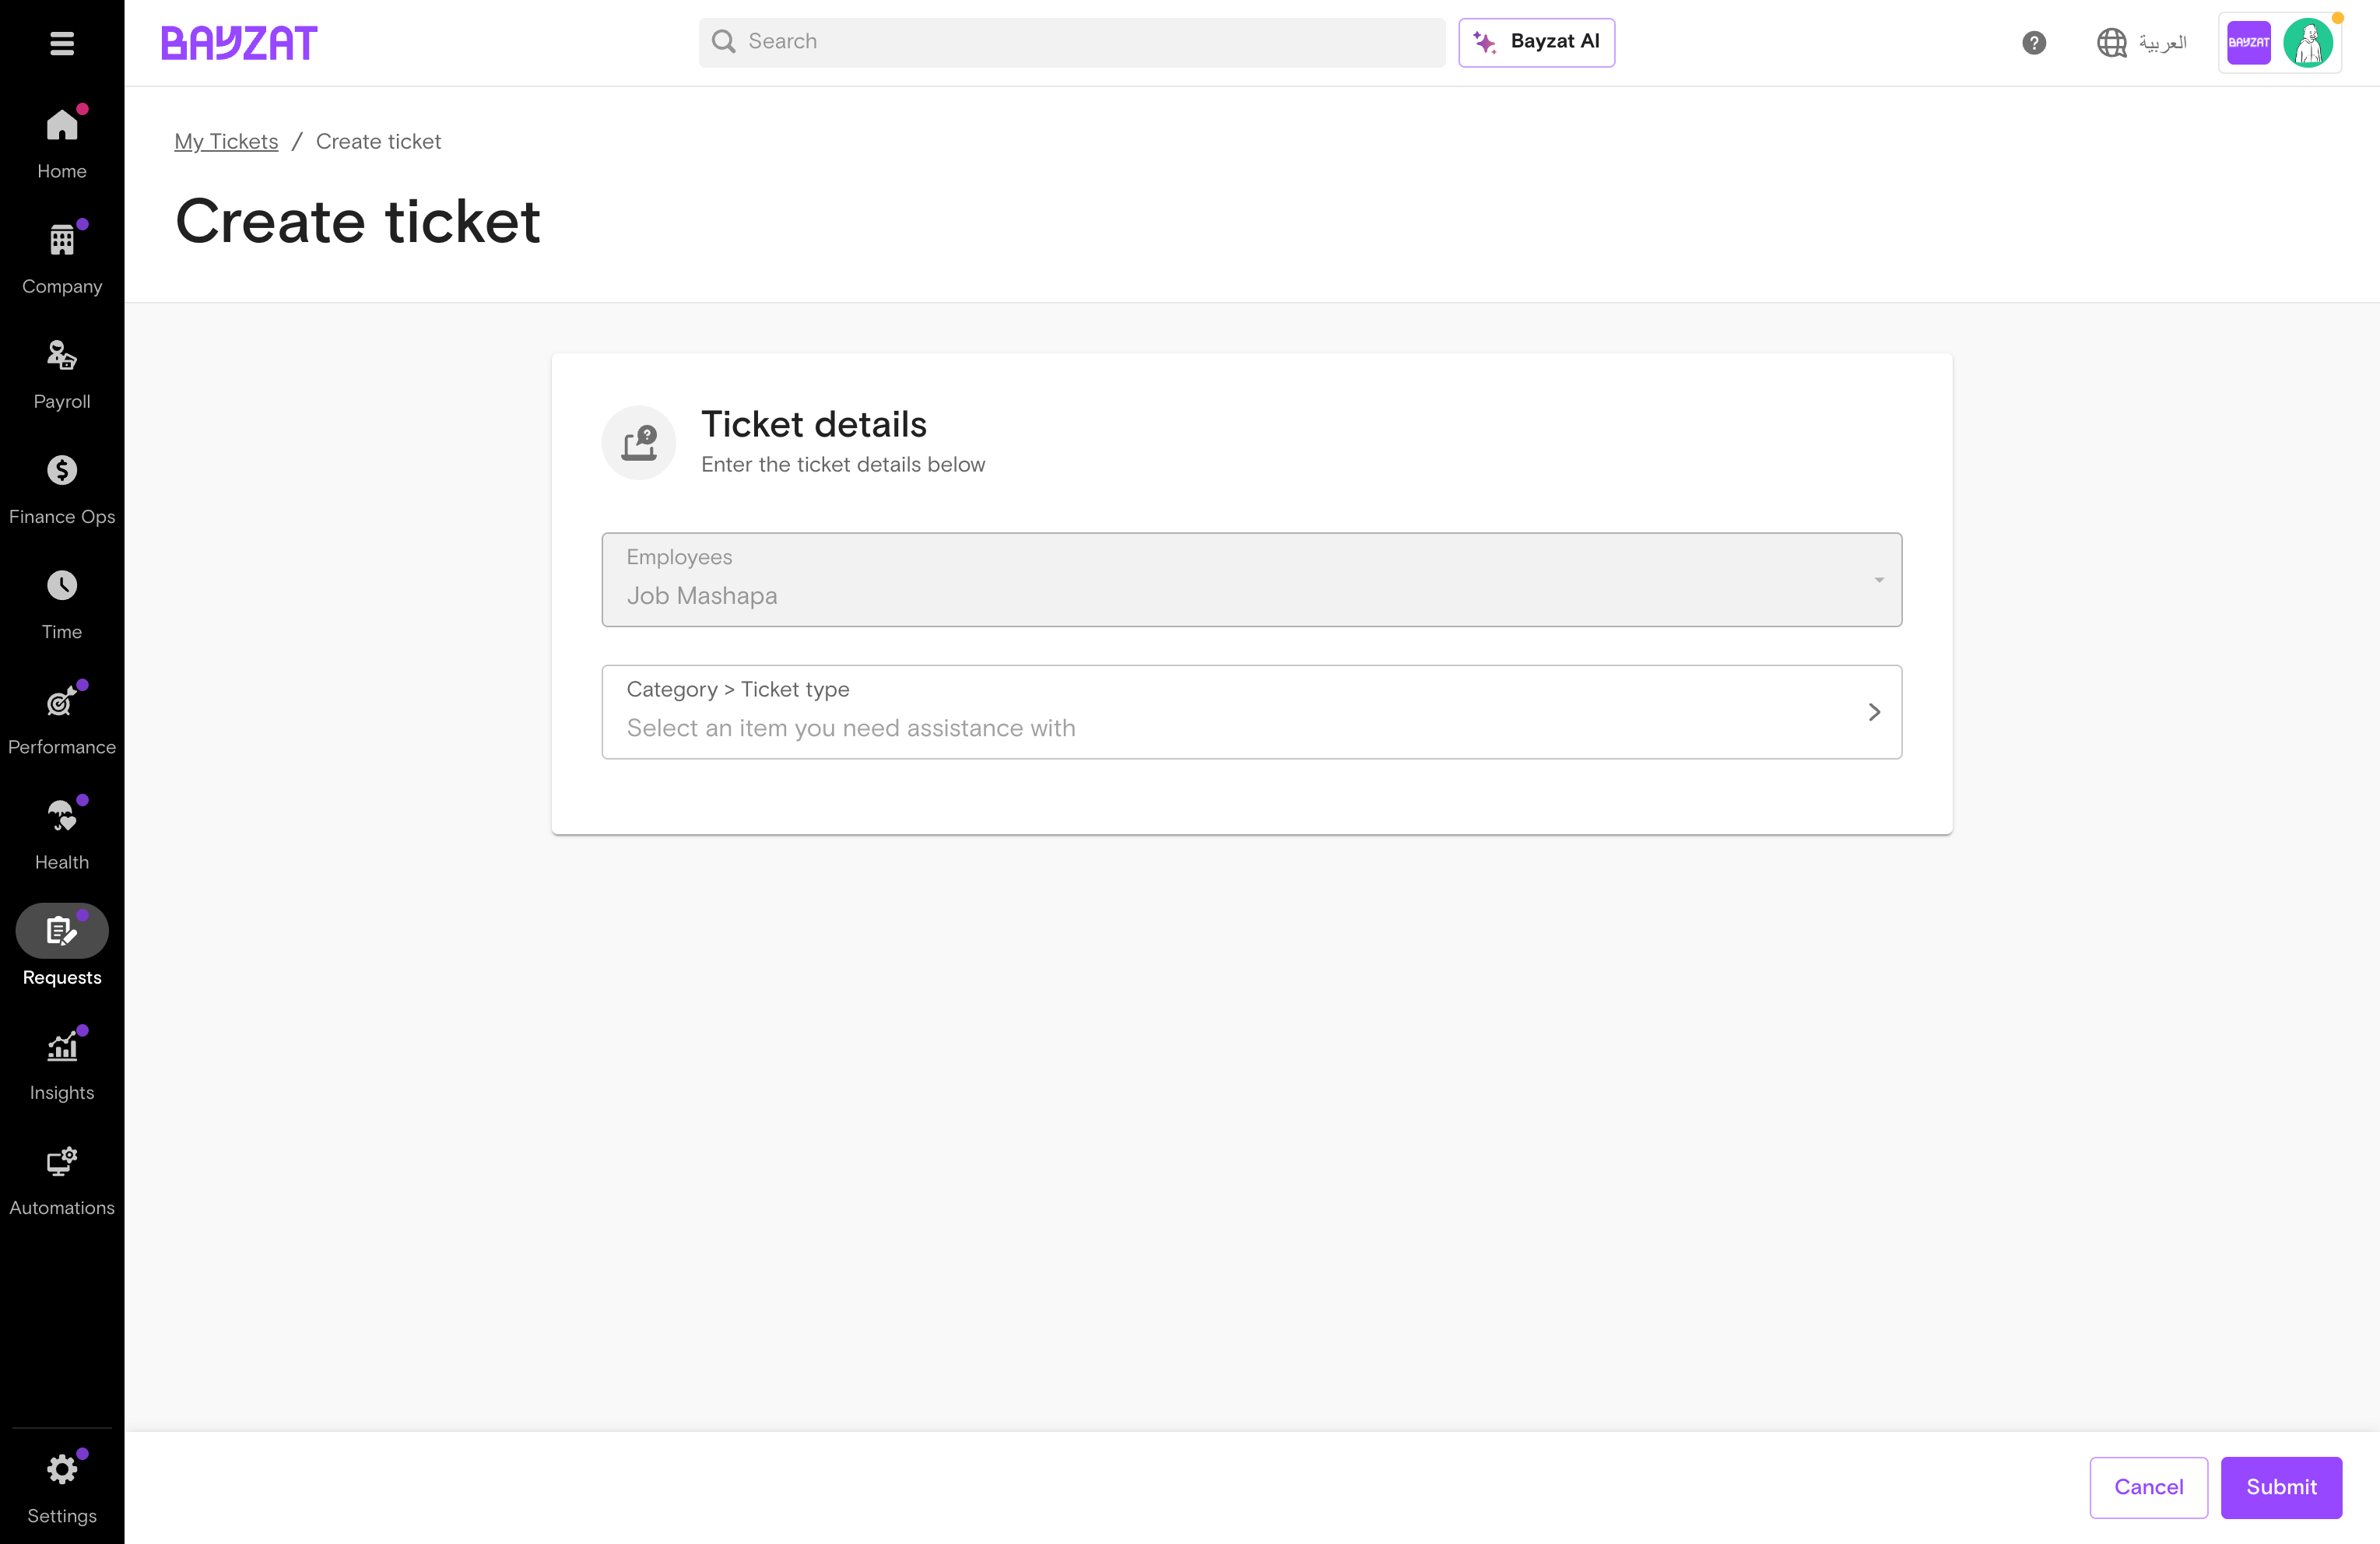Image resolution: width=2380 pixels, height=1544 pixels.
Task: Click the Bayzat logo
Action: click(x=239, y=43)
